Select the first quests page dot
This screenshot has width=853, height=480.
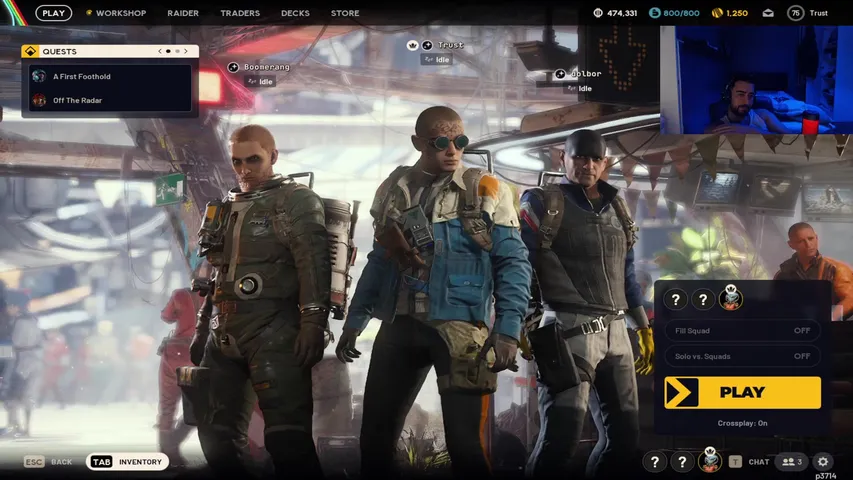[168, 51]
